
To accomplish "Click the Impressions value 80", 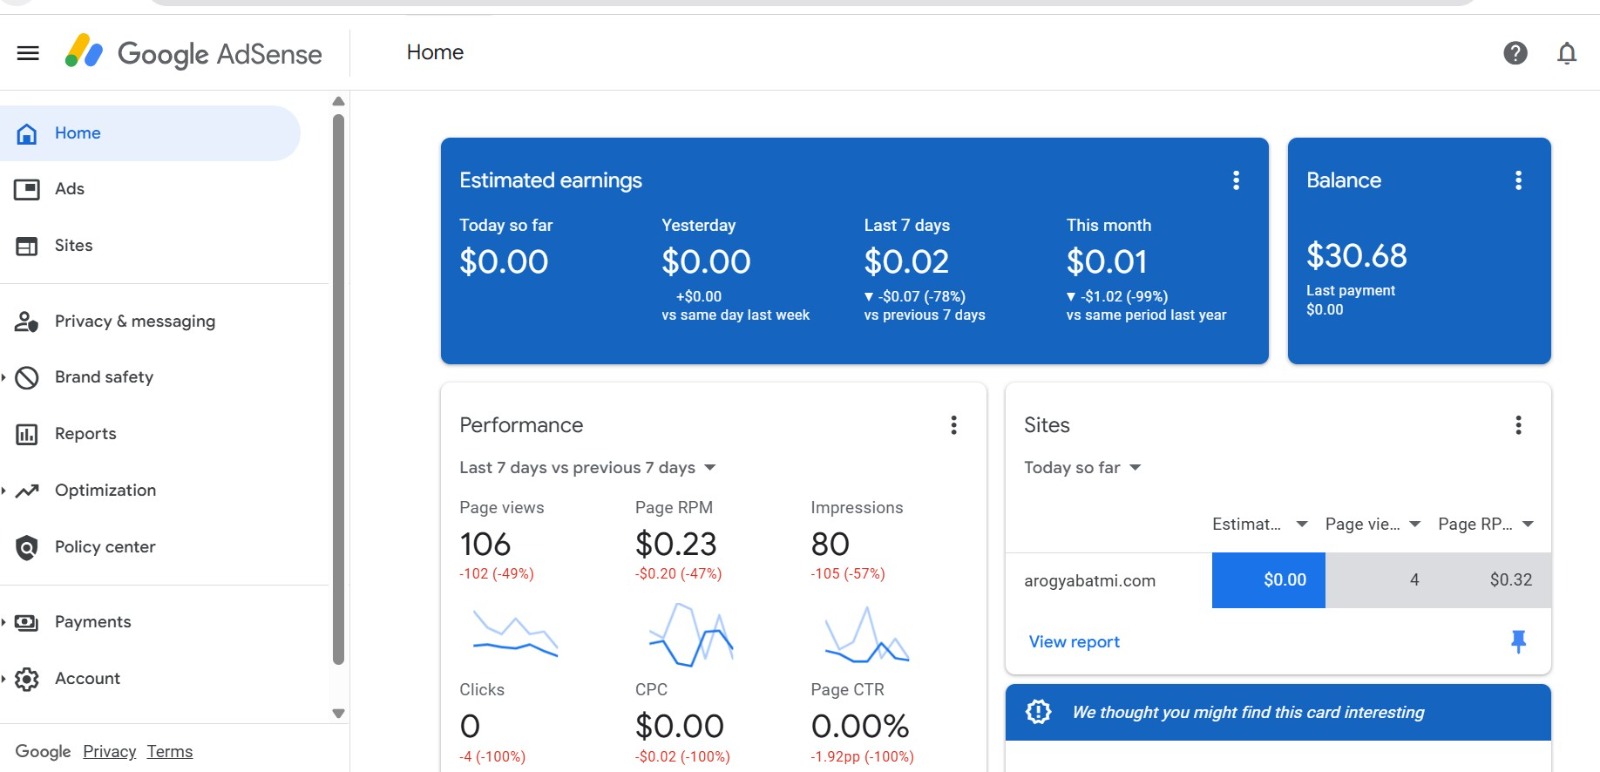I will click(830, 544).
